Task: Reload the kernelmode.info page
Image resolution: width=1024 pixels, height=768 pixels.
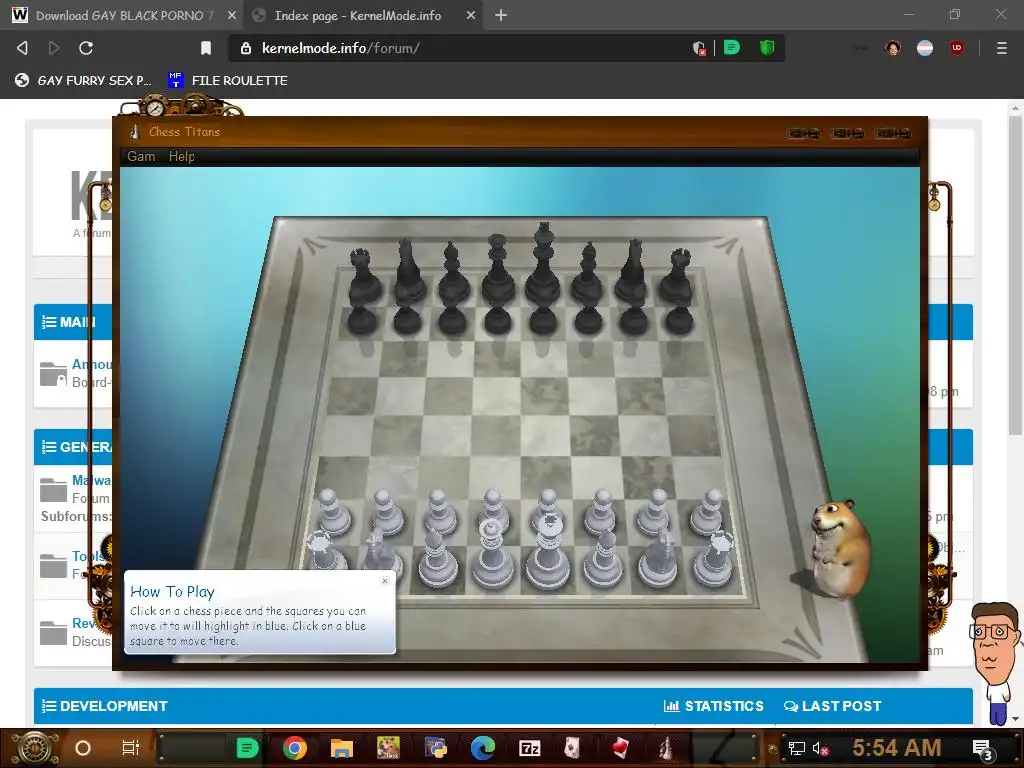Action: (x=86, y=48)
